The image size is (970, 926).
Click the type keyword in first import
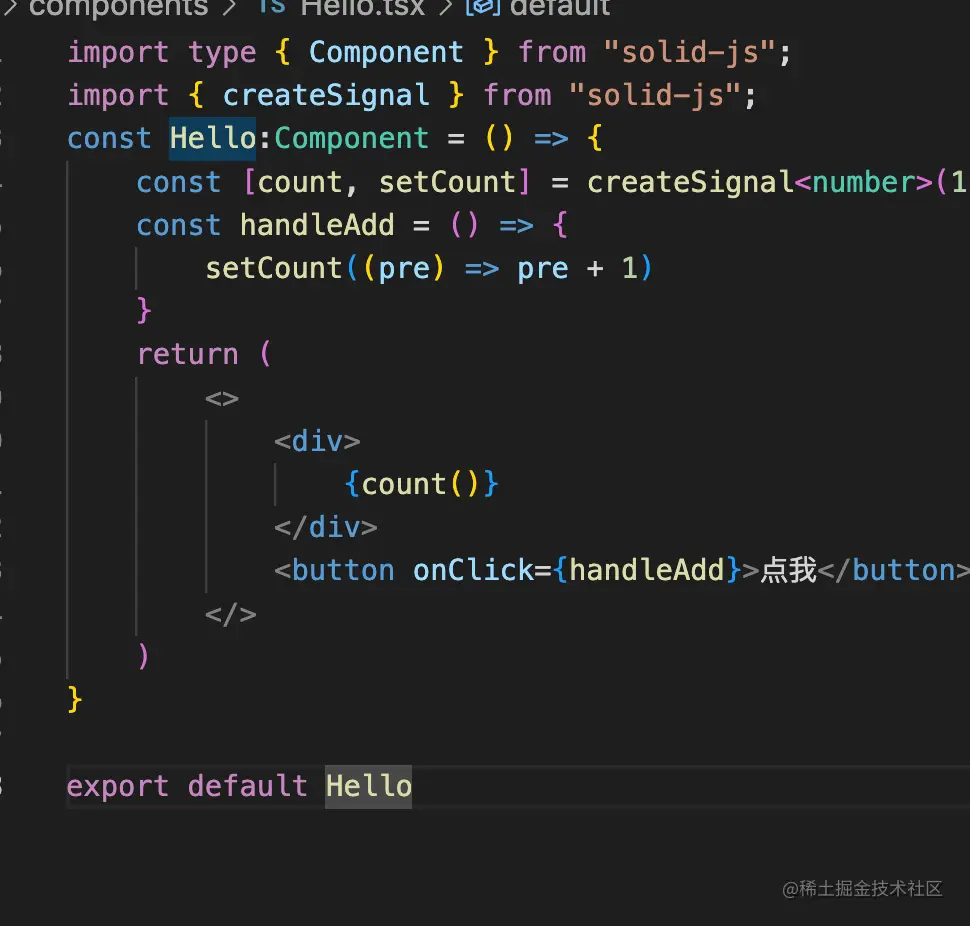[x=222, y=54]
